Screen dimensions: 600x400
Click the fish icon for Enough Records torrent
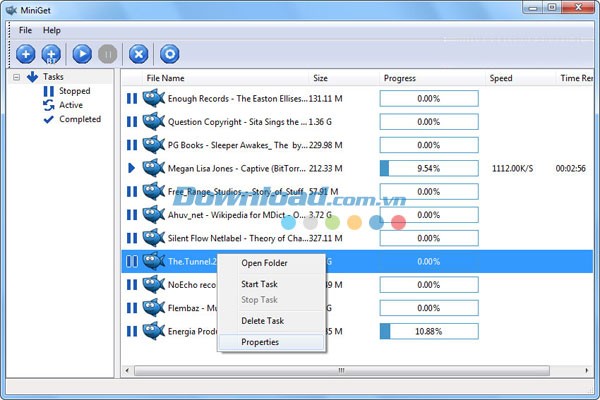(153, 98)
